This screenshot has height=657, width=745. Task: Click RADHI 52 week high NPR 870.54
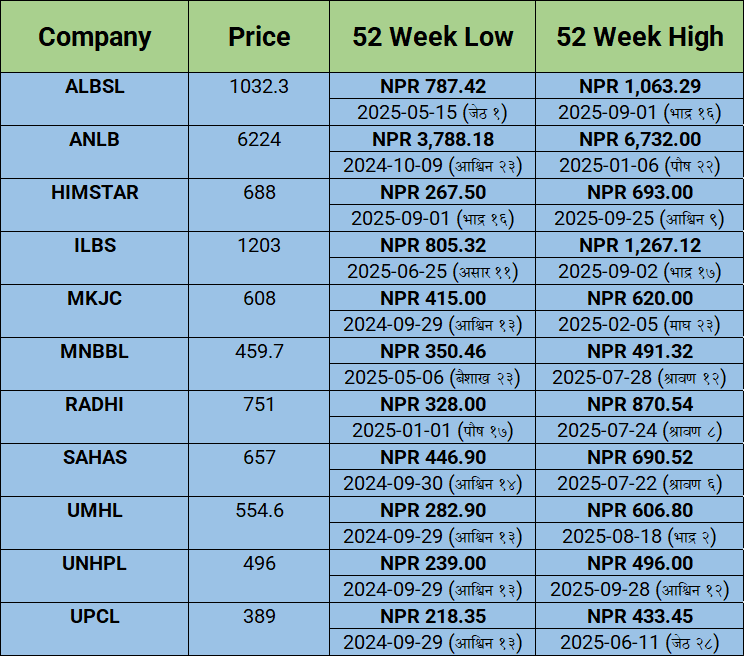pyautogui.click(x=640, y=404)
